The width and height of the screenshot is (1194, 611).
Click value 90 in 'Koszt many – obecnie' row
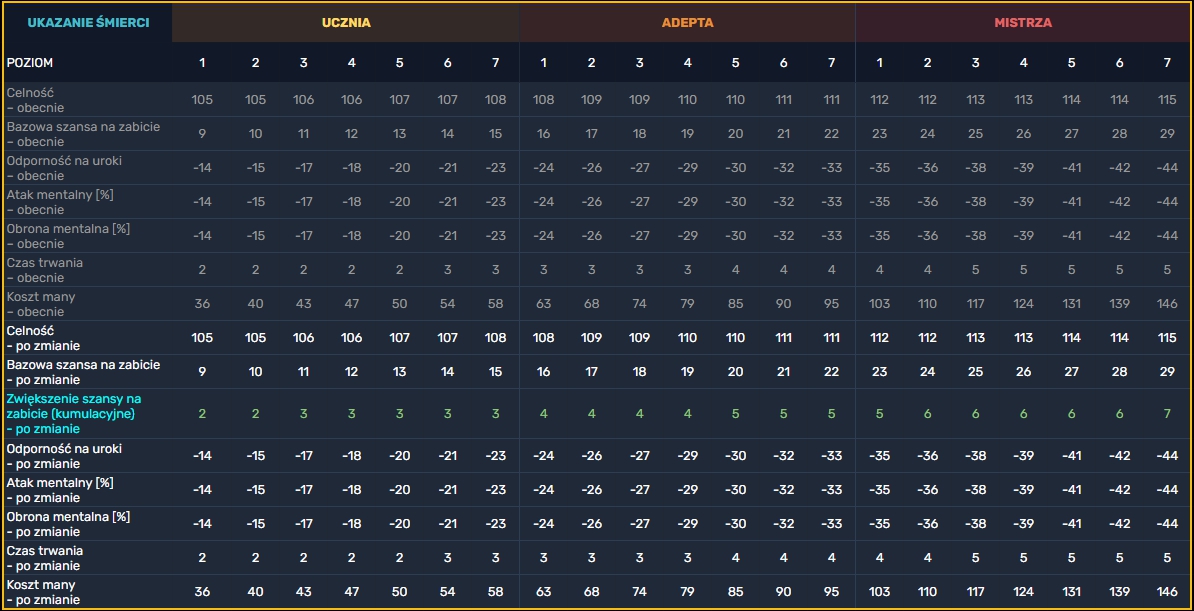click(784, 303)
